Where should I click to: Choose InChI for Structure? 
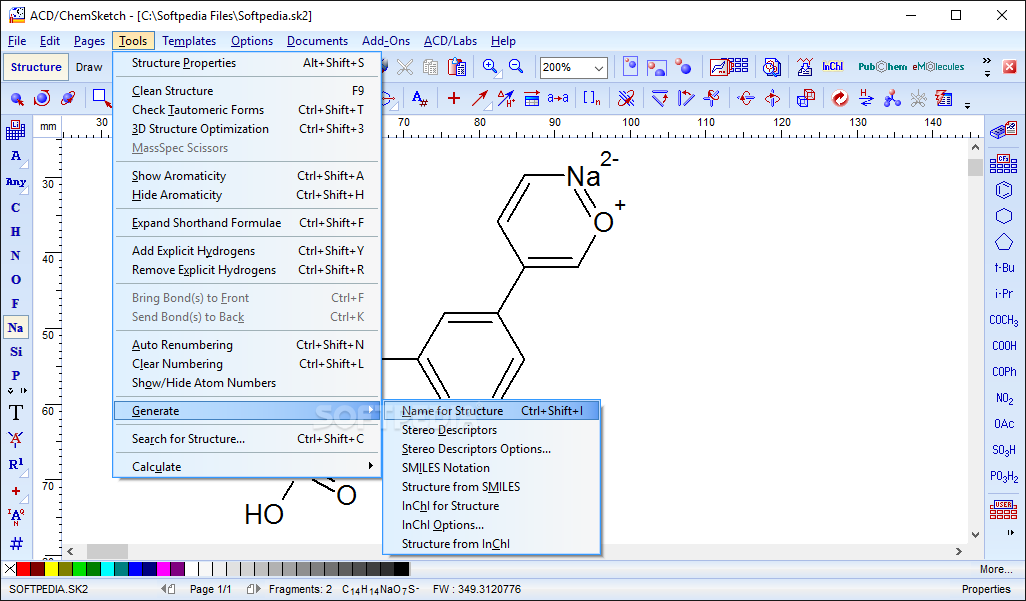coord(491,506)
